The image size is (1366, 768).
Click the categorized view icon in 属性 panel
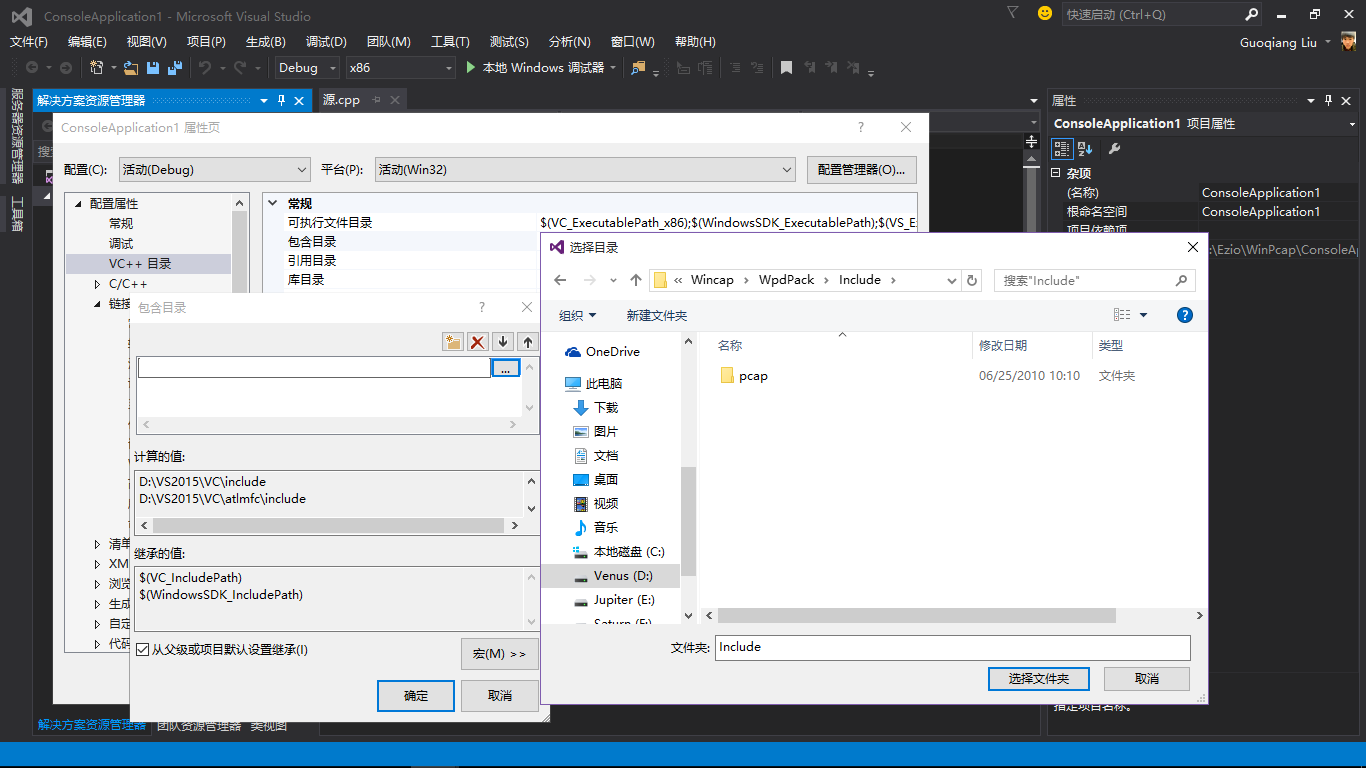1062,149
